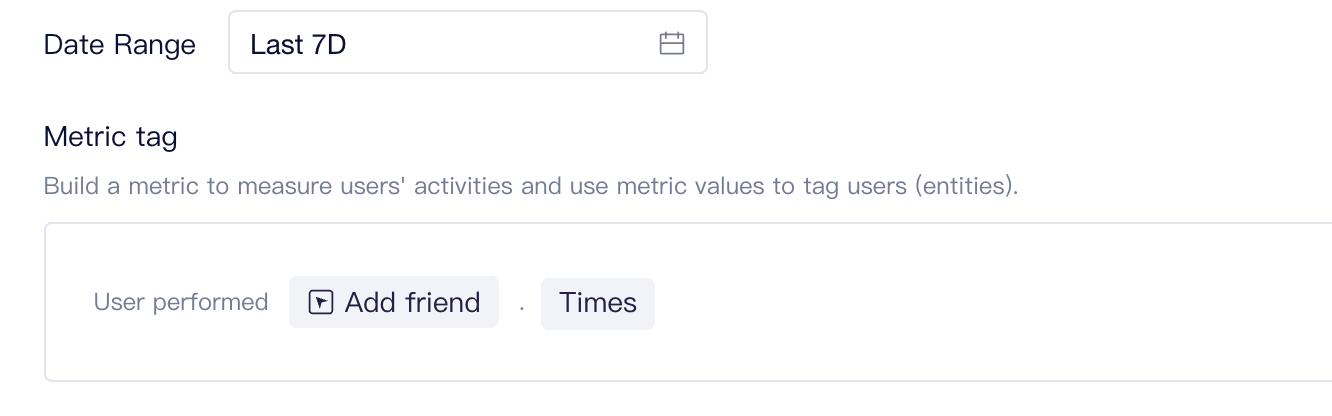
Task: Click the Build a metric description text
Action: 531,186
